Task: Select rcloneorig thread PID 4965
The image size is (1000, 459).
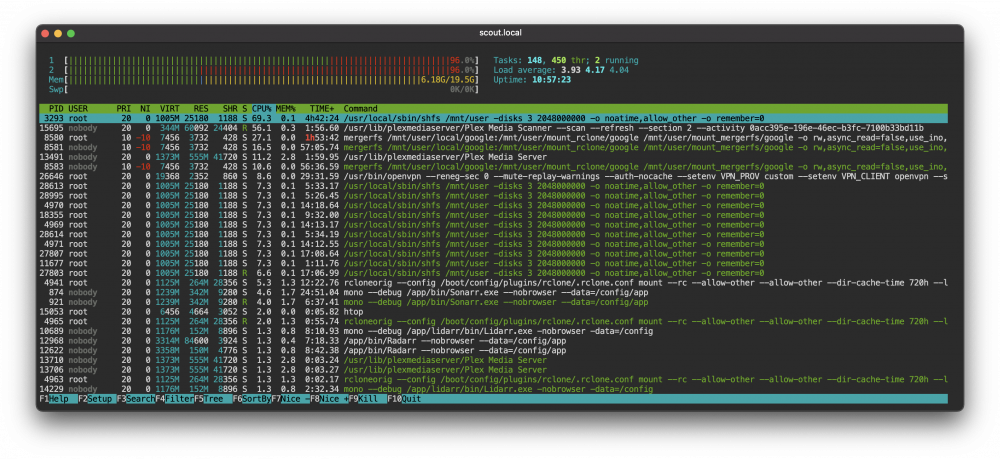Action: [493, 321]
